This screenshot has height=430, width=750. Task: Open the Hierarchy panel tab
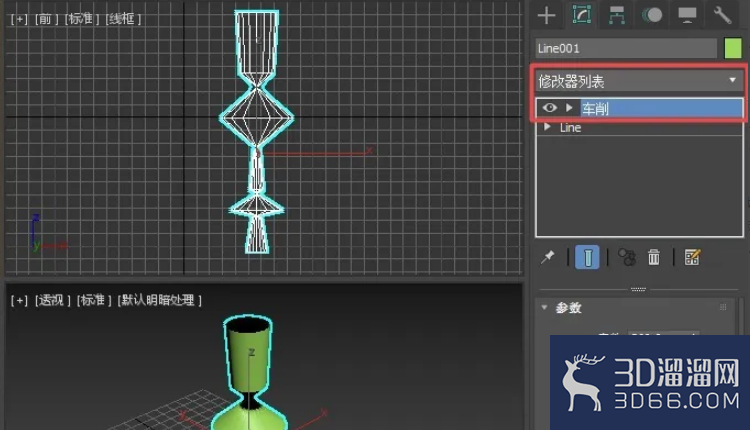(x=617, y=15)
